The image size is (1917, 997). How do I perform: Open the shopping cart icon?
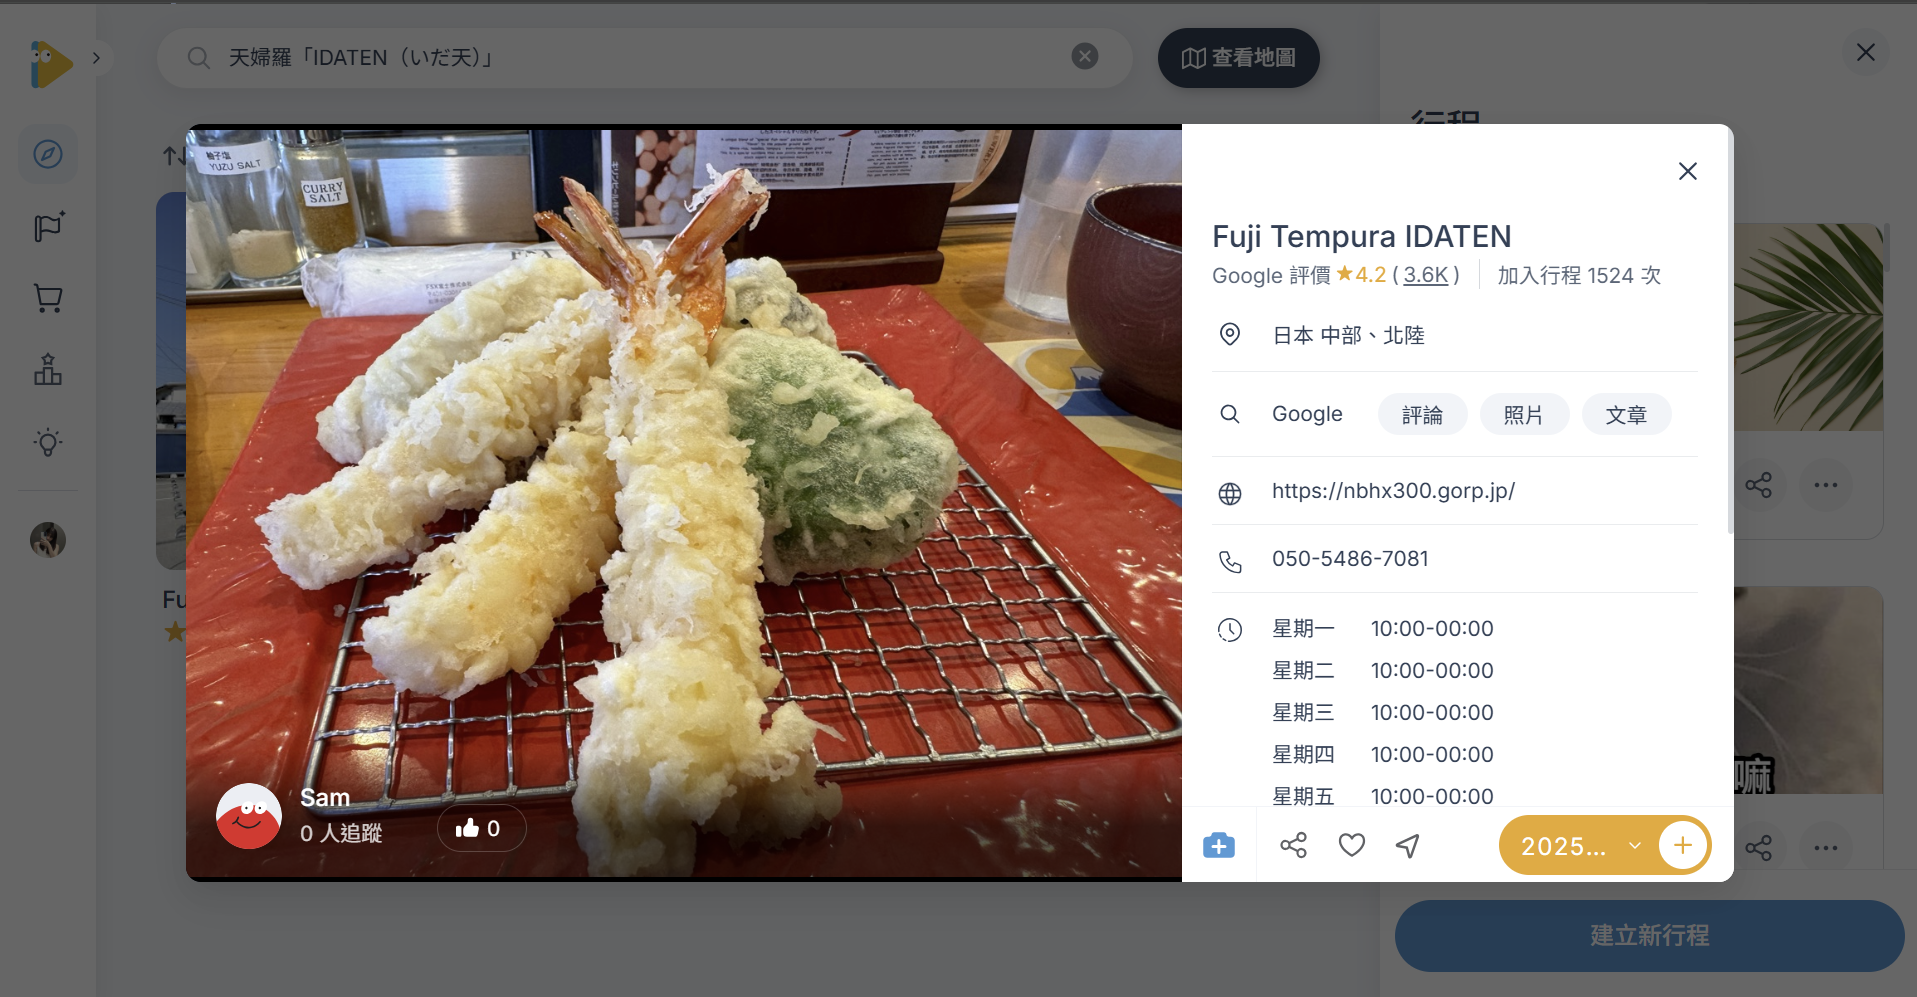(x=48, y=298)
